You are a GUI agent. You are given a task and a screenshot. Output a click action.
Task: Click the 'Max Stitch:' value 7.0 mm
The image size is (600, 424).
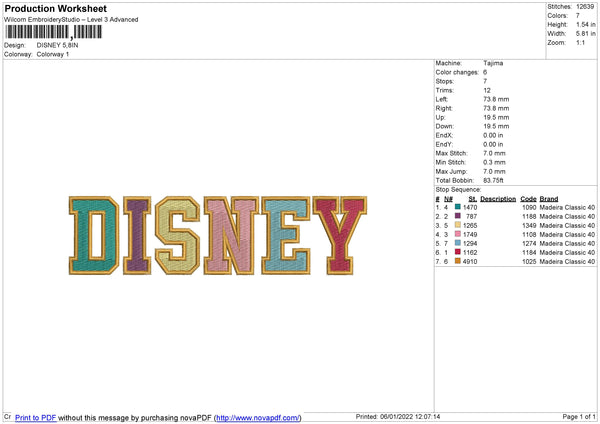tap(494, 153)
